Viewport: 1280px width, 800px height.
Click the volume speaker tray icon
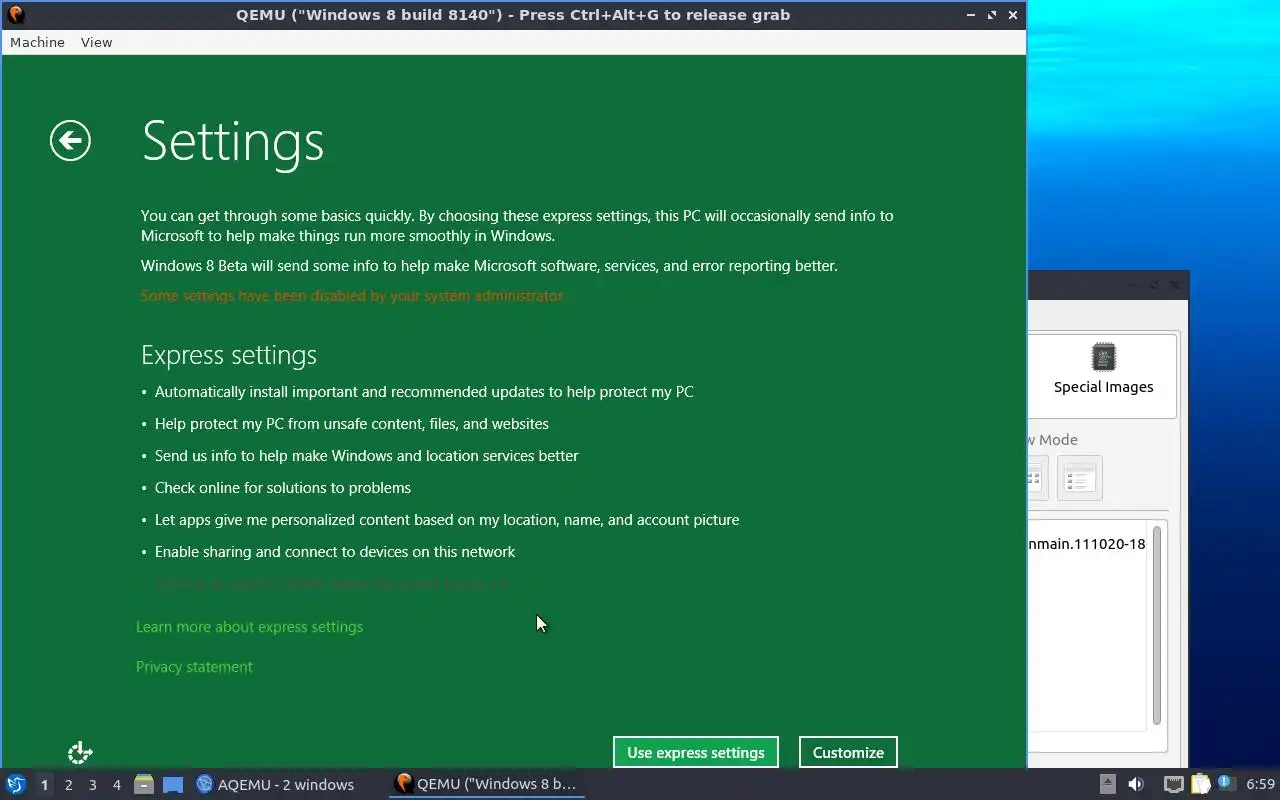pos(1136,785)
